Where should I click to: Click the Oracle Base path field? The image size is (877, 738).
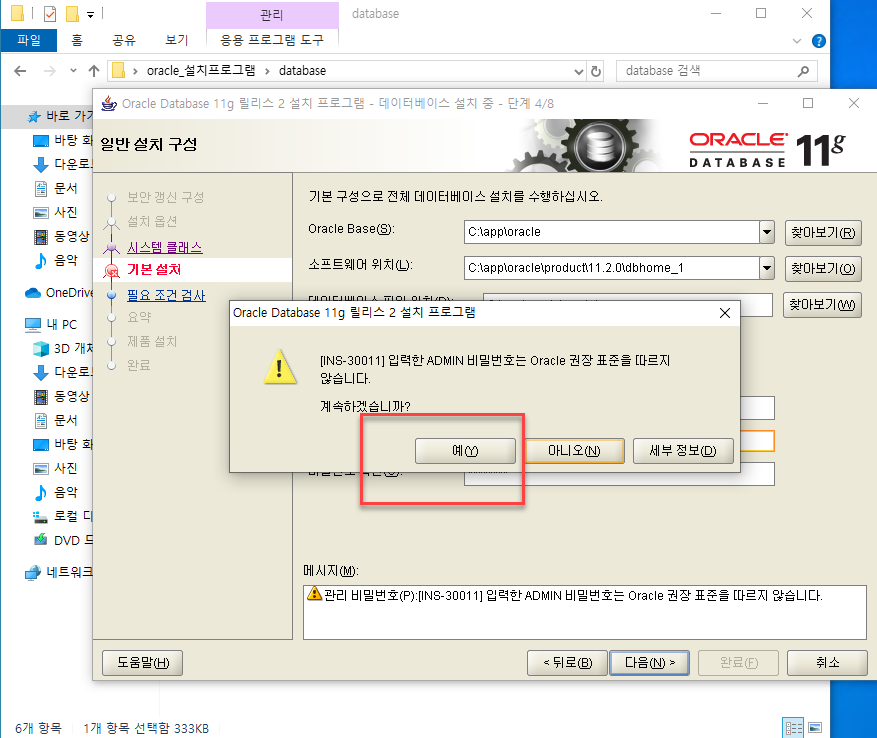pyautogui.click(x=611, y=232)
